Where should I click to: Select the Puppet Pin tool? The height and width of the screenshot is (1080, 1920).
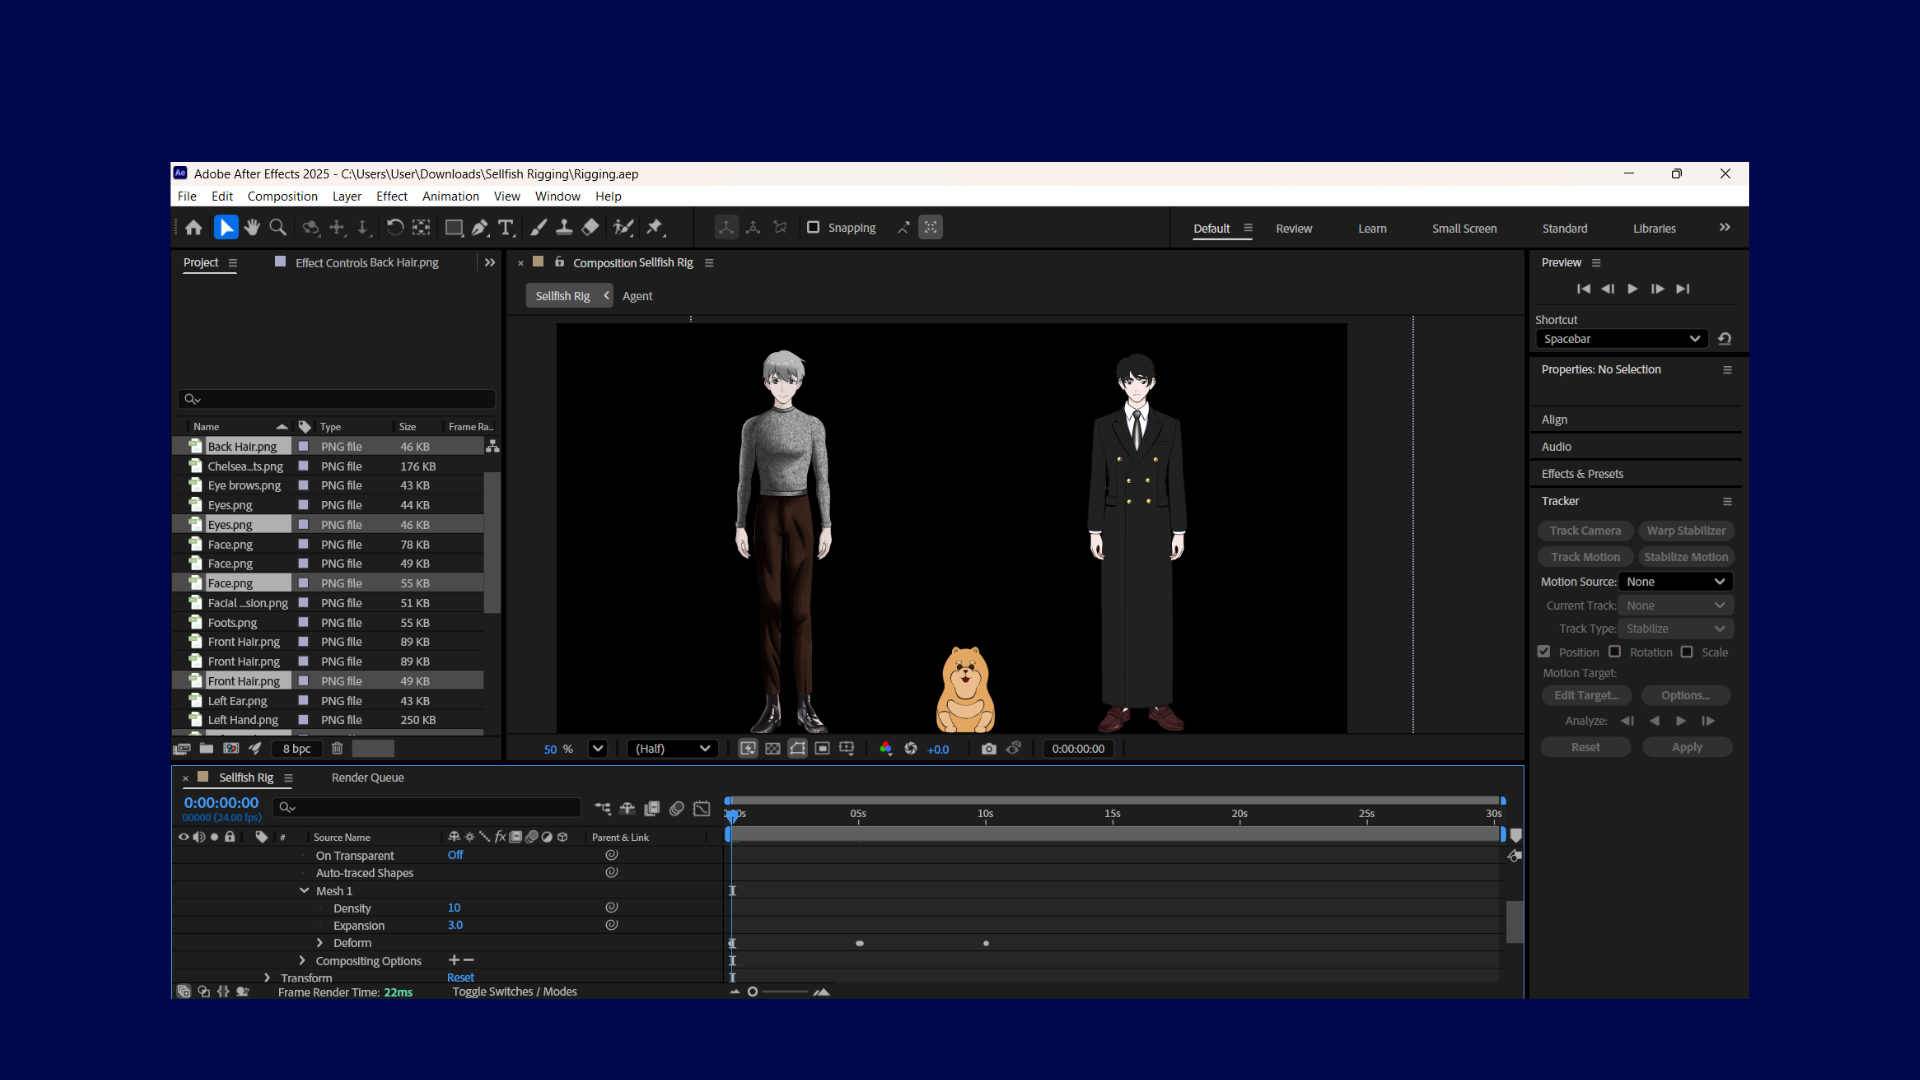point(655,228)
